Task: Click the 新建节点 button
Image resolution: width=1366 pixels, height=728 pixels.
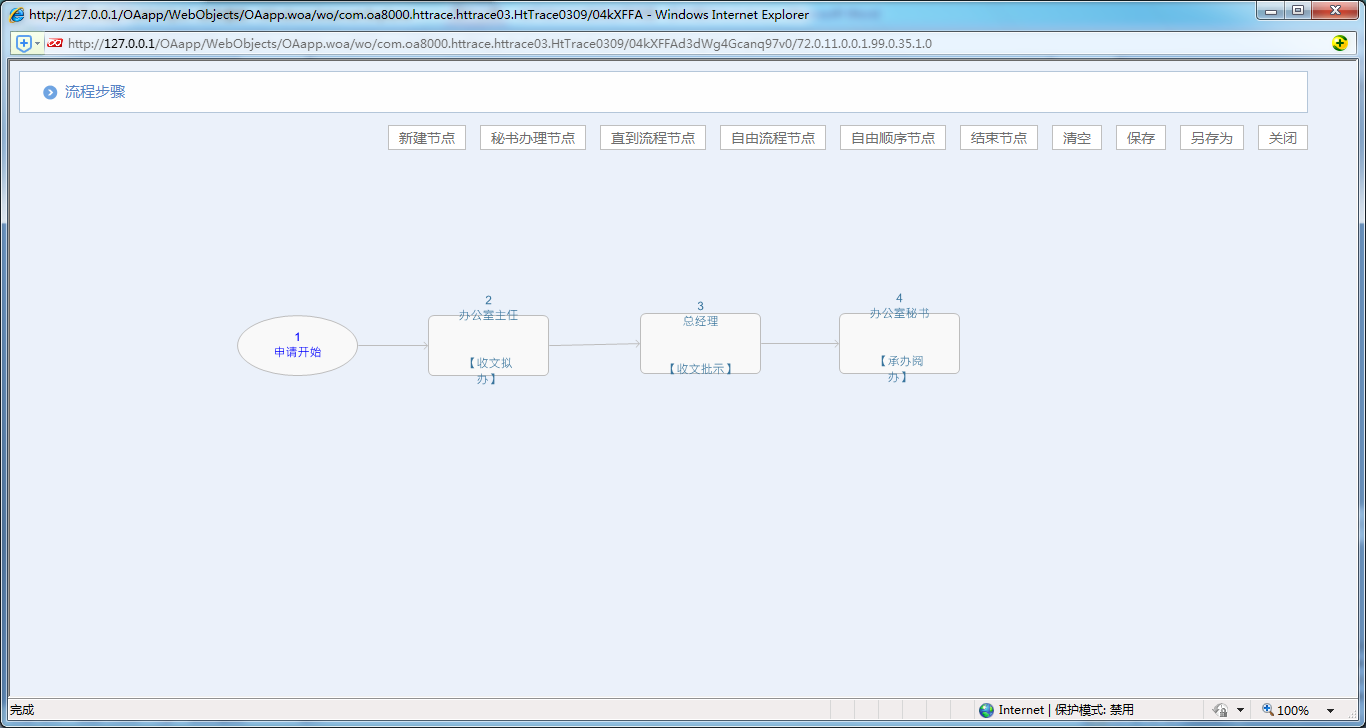Action: (427, 138)
